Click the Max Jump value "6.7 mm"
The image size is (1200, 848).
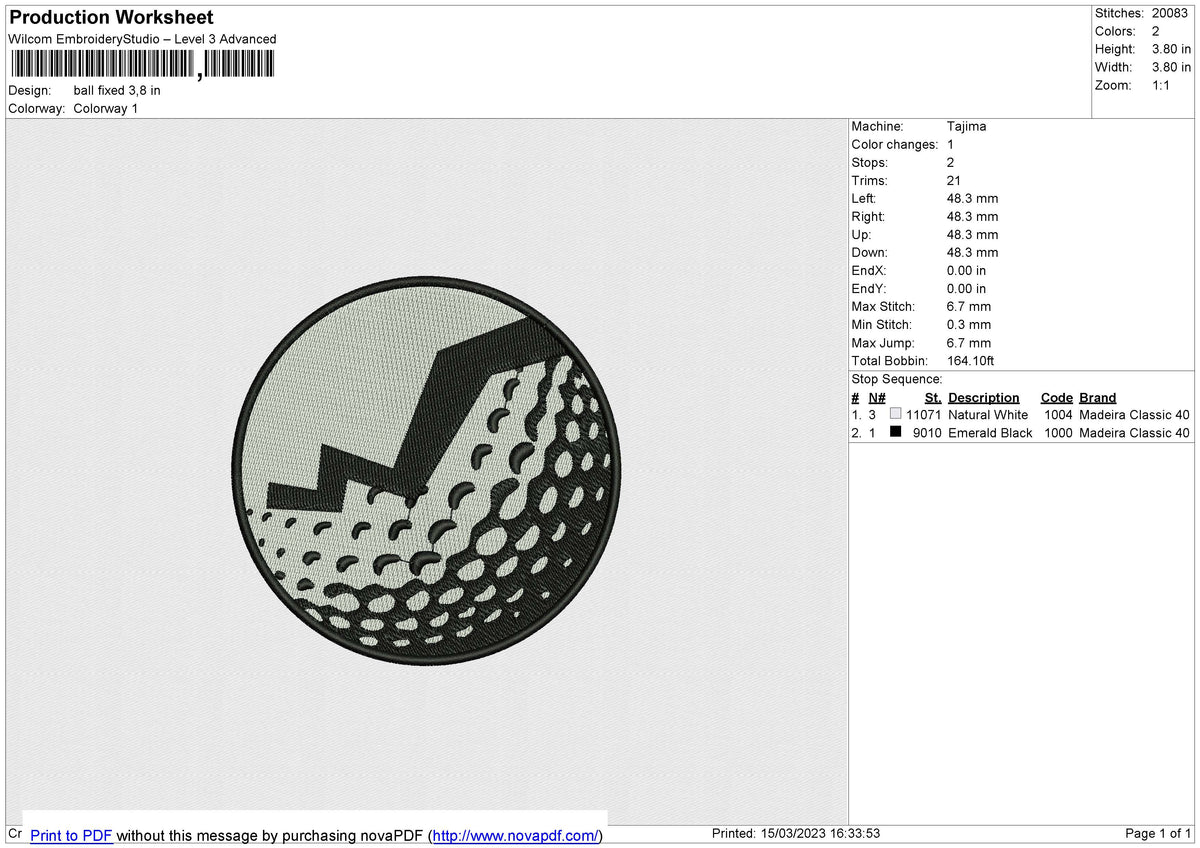969,343
